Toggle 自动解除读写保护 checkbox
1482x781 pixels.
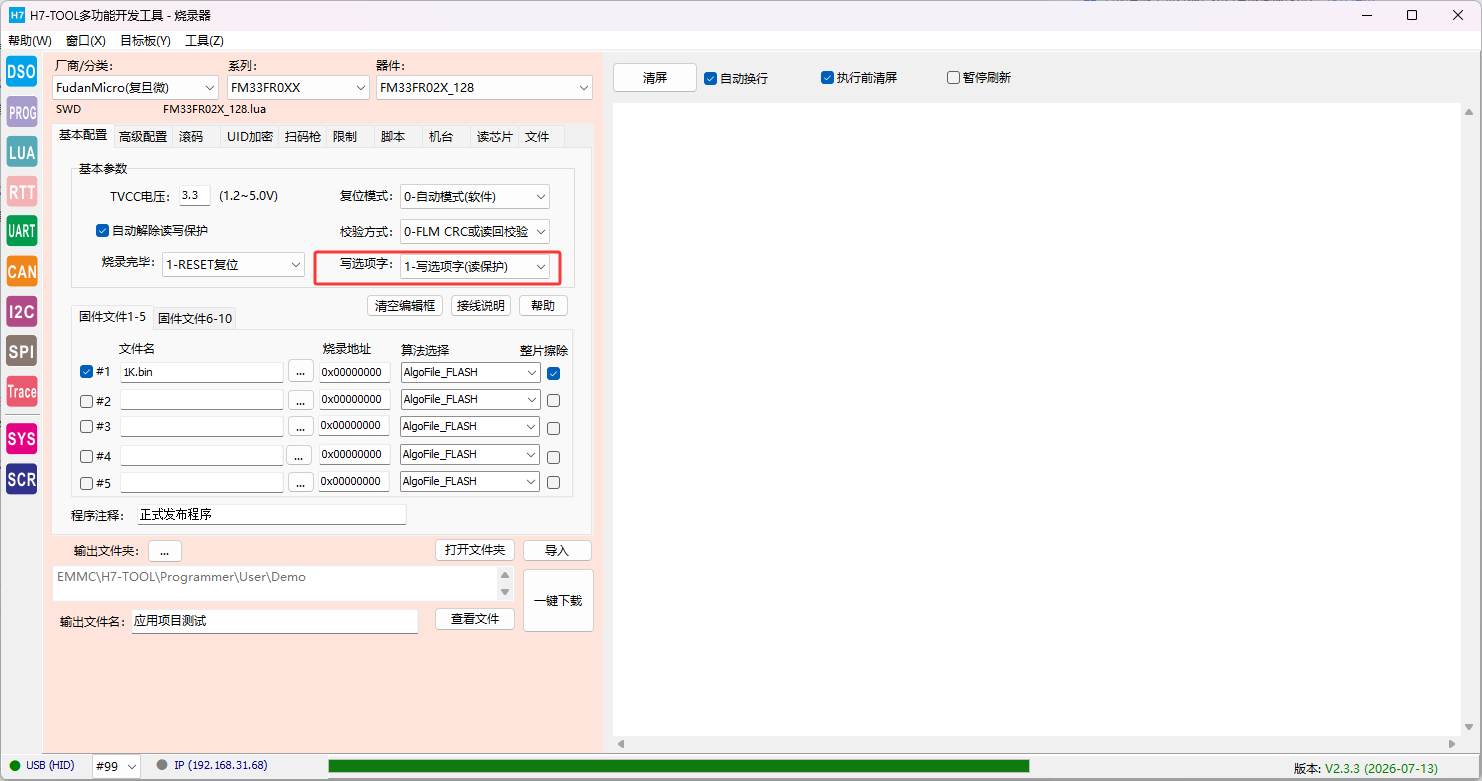102,231
